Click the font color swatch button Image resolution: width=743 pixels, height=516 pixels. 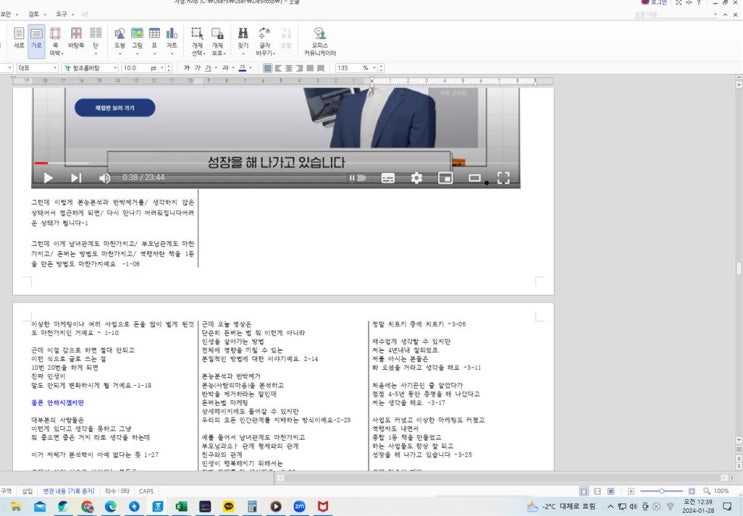click(x=243, y=68)
